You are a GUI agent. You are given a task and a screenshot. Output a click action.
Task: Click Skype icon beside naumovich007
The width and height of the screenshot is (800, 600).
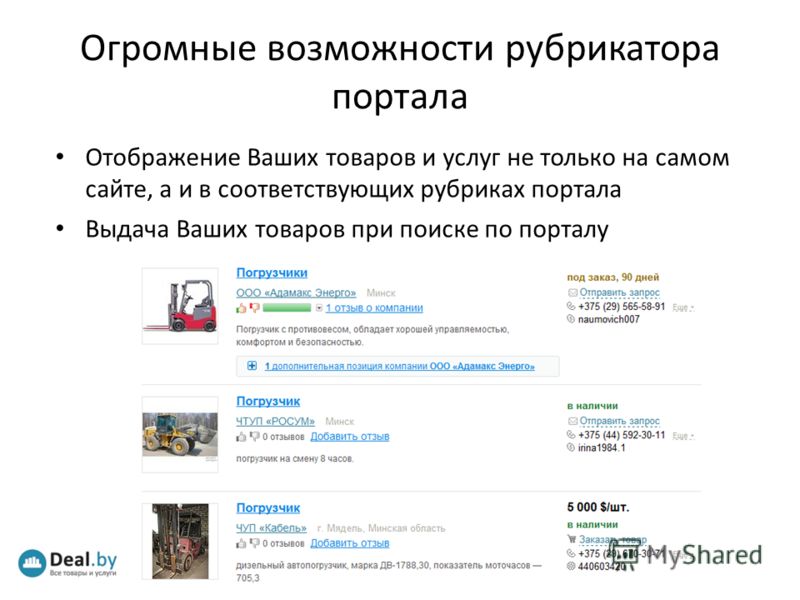click(x=571, y=319)
